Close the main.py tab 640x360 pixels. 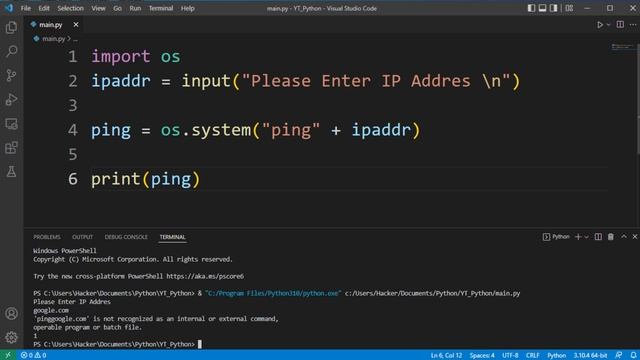76,25
